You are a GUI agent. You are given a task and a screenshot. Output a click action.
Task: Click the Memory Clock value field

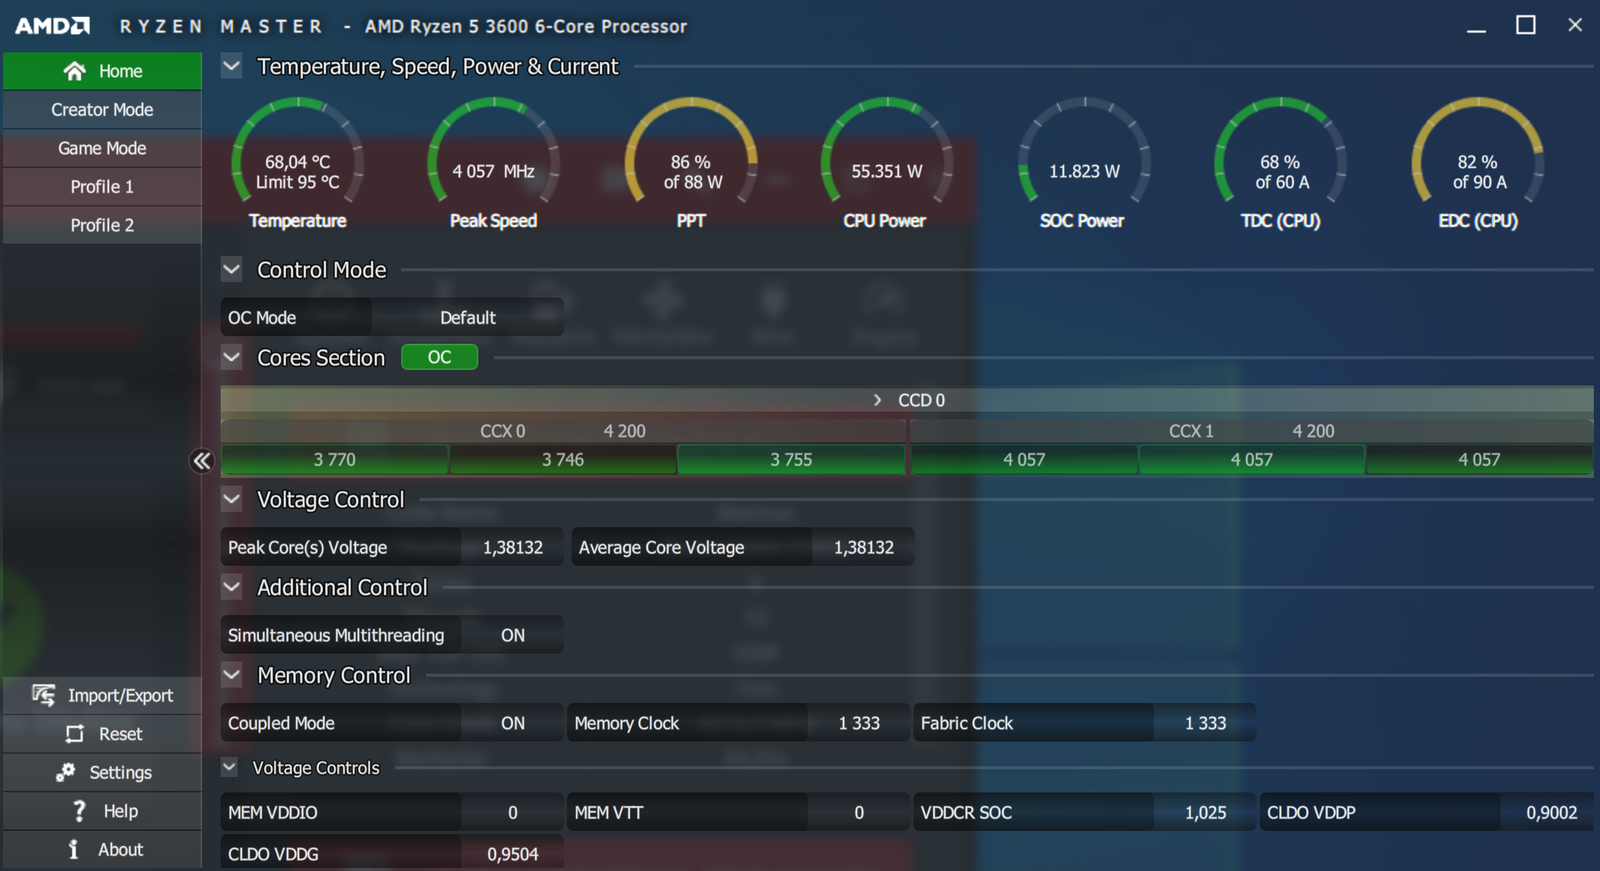tap(858, 723)
